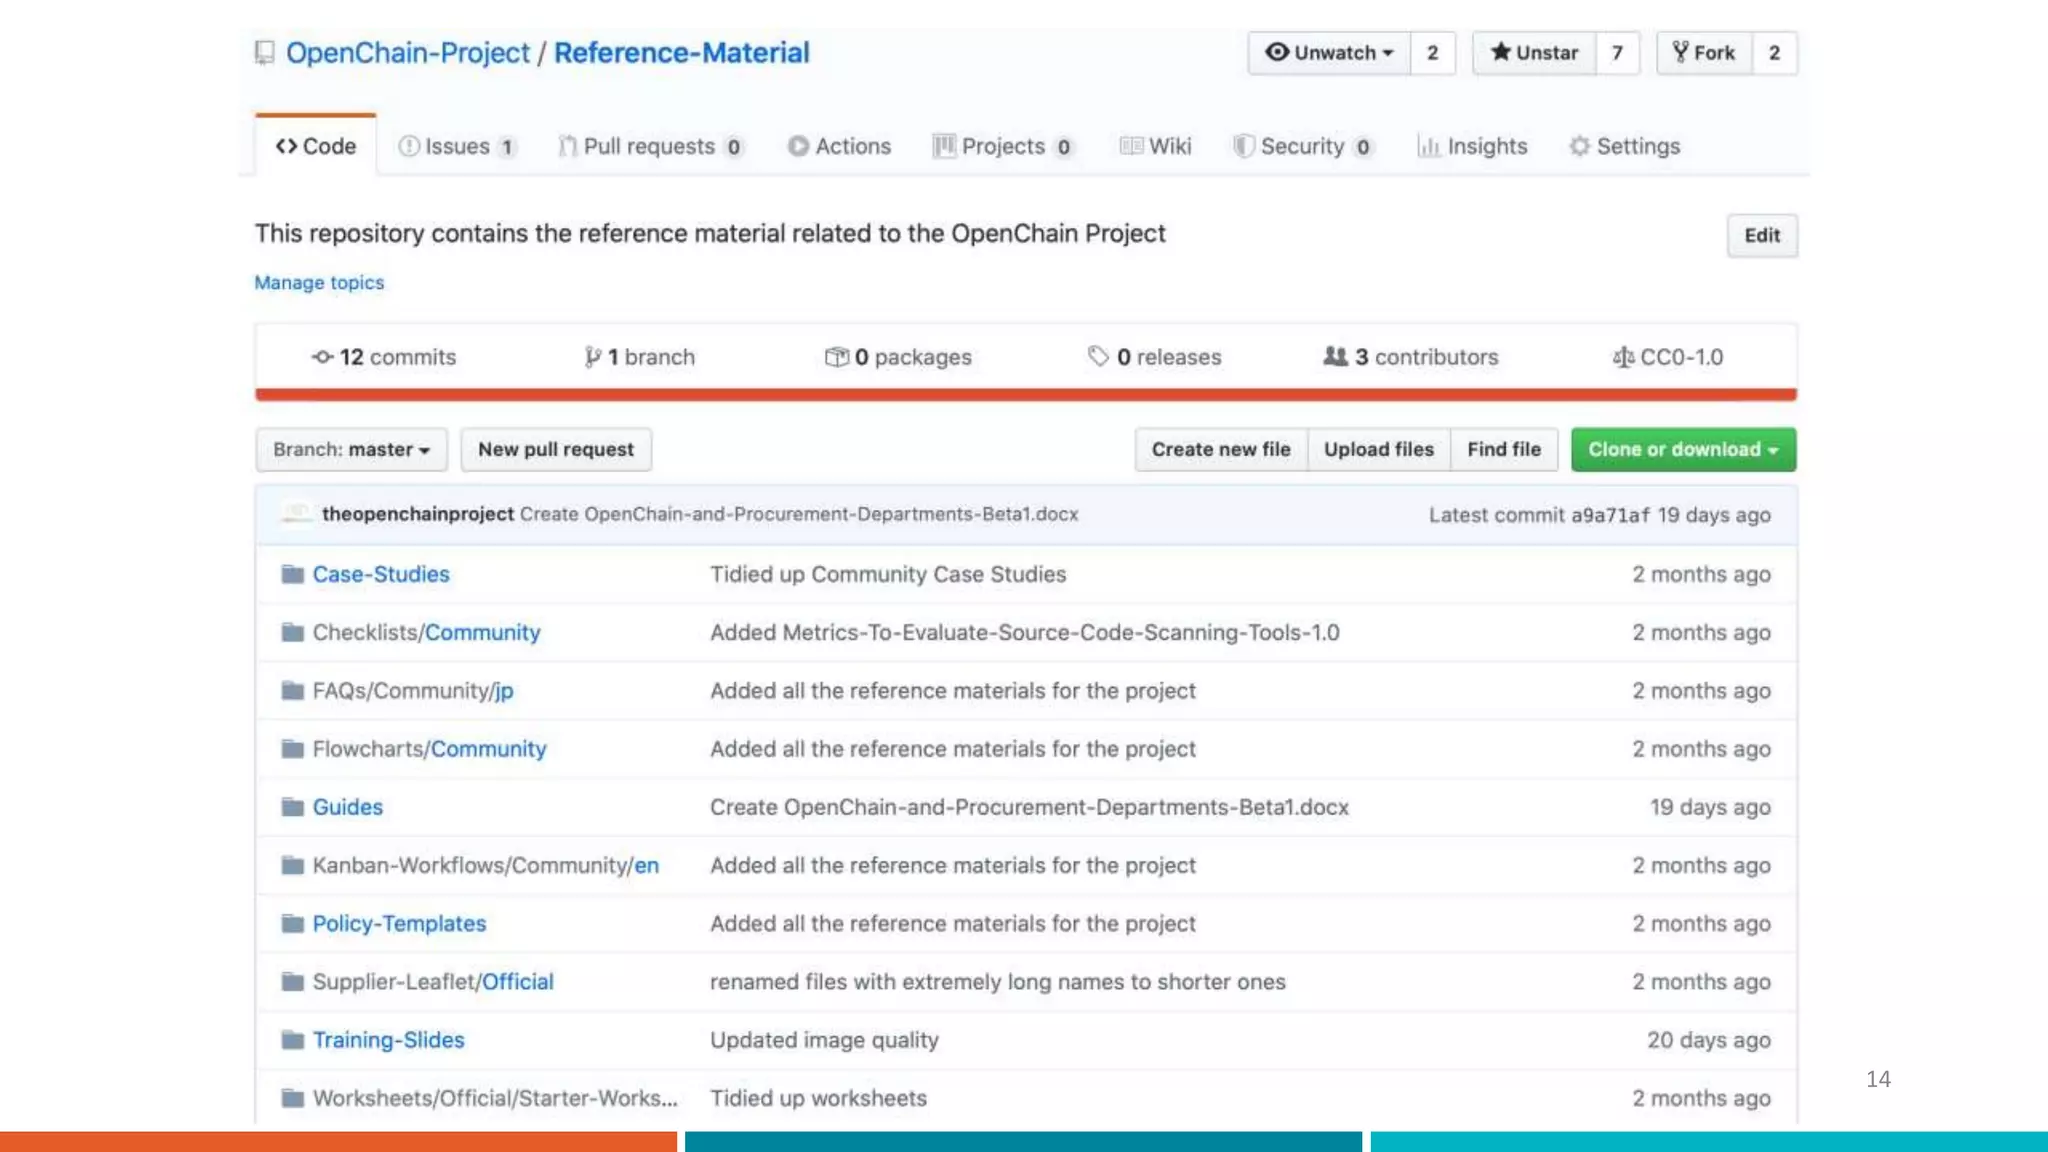Open the Unwatch dropdown

pos(1329,53)
